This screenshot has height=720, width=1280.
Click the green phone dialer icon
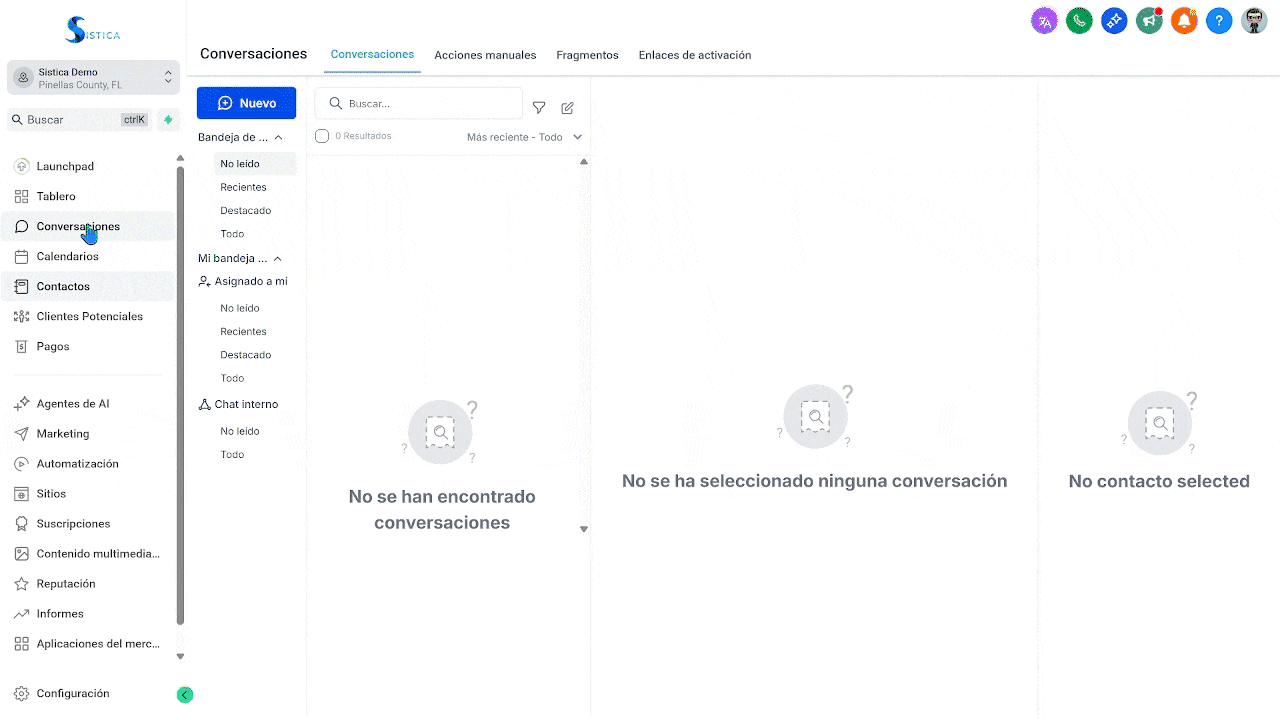pos(1079,20)
